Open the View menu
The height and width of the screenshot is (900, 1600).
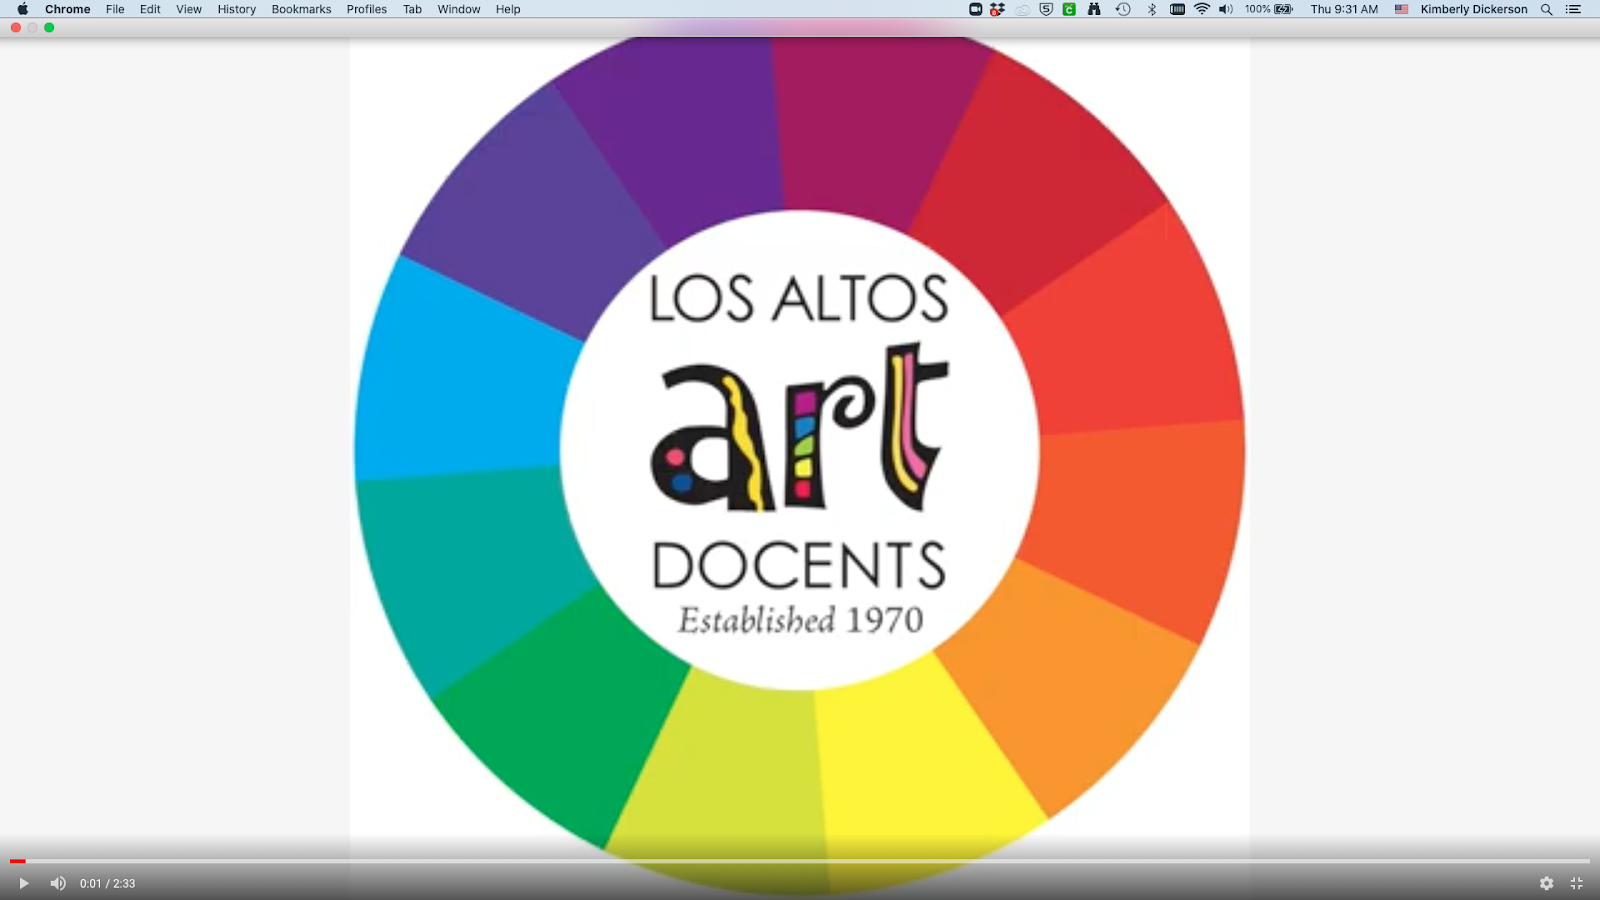(189, 9)
